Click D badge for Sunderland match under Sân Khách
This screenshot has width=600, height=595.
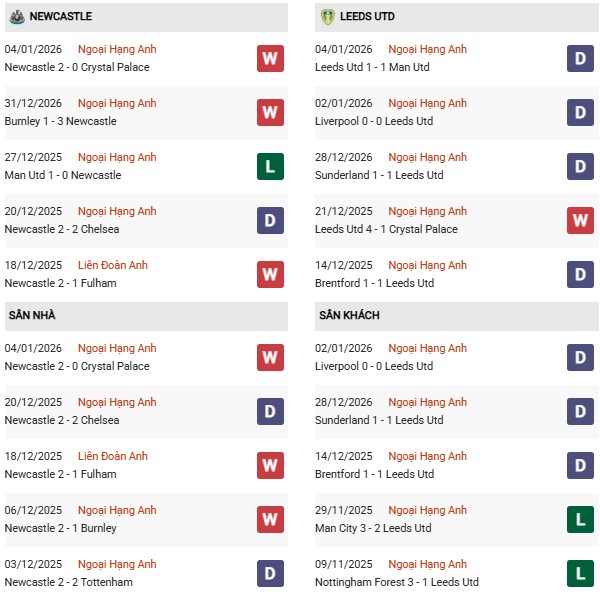click(x=580, y=411)
